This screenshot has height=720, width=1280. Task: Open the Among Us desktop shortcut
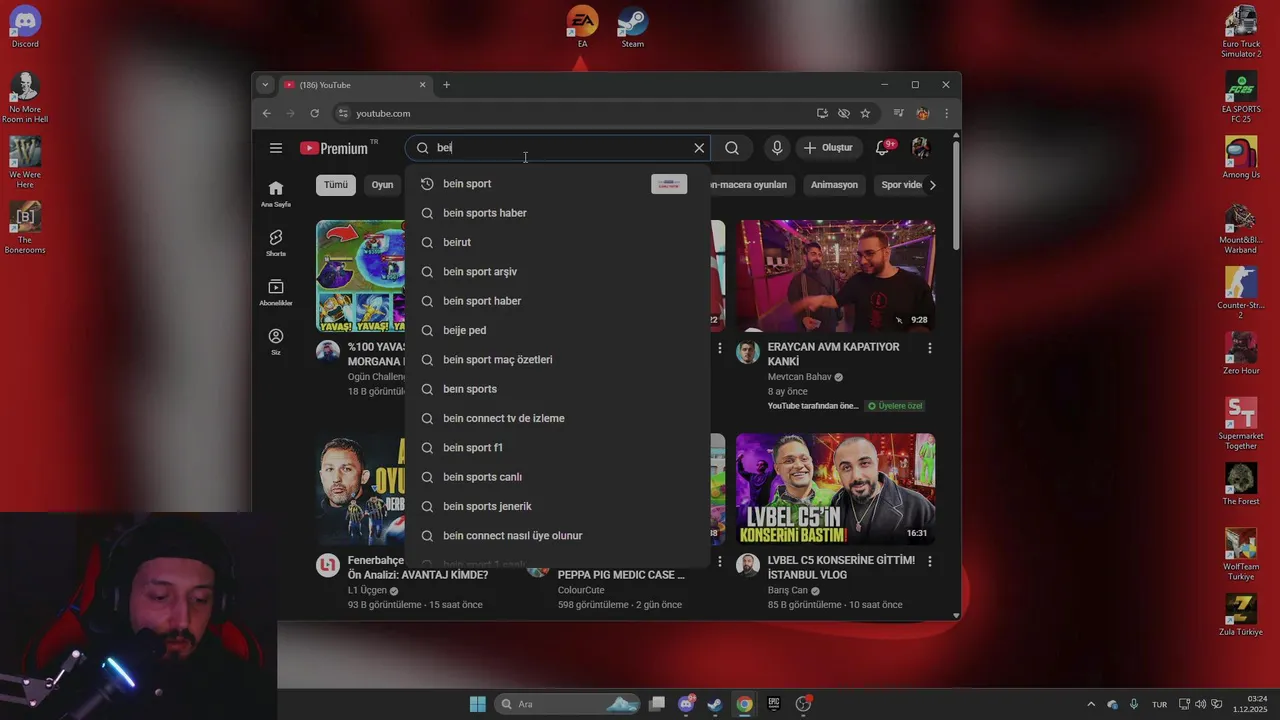point(1241,158)
